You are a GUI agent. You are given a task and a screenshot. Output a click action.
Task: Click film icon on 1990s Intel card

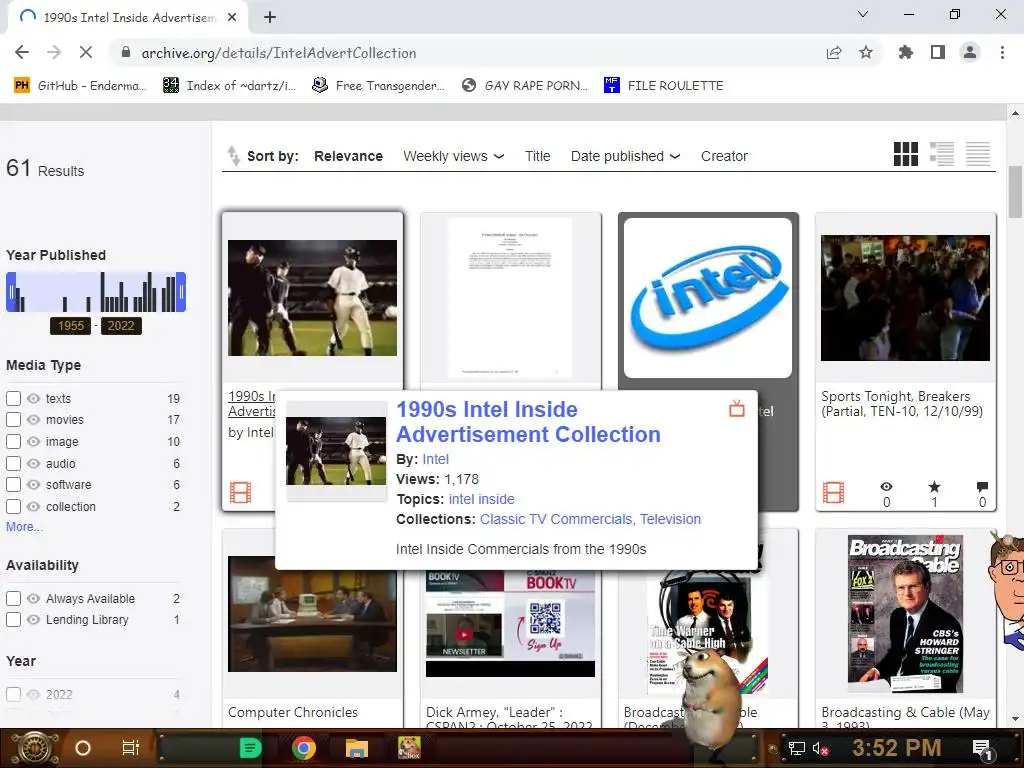click(x=240, y=492)
